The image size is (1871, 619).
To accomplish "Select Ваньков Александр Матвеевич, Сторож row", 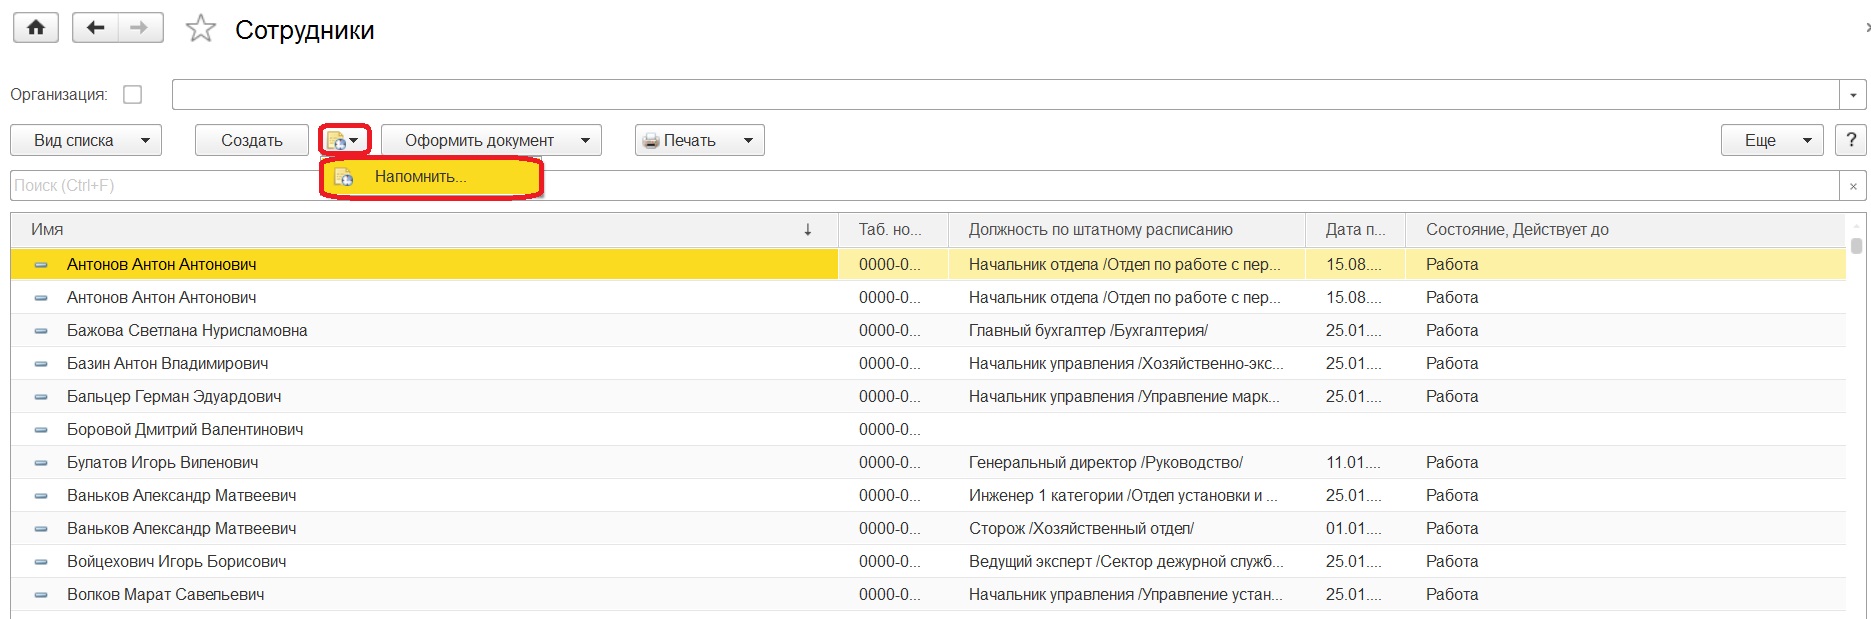I will click(928, 528).
